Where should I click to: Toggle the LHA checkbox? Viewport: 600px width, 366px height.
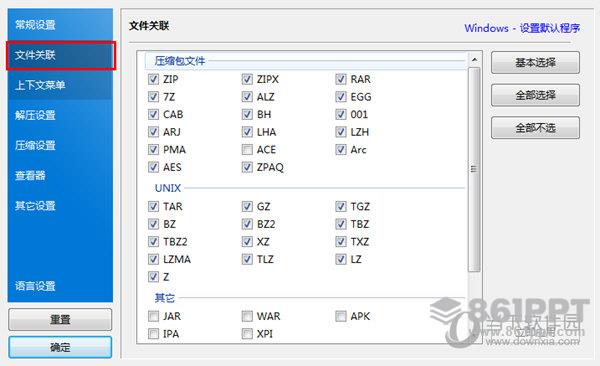tap(247, 132)
